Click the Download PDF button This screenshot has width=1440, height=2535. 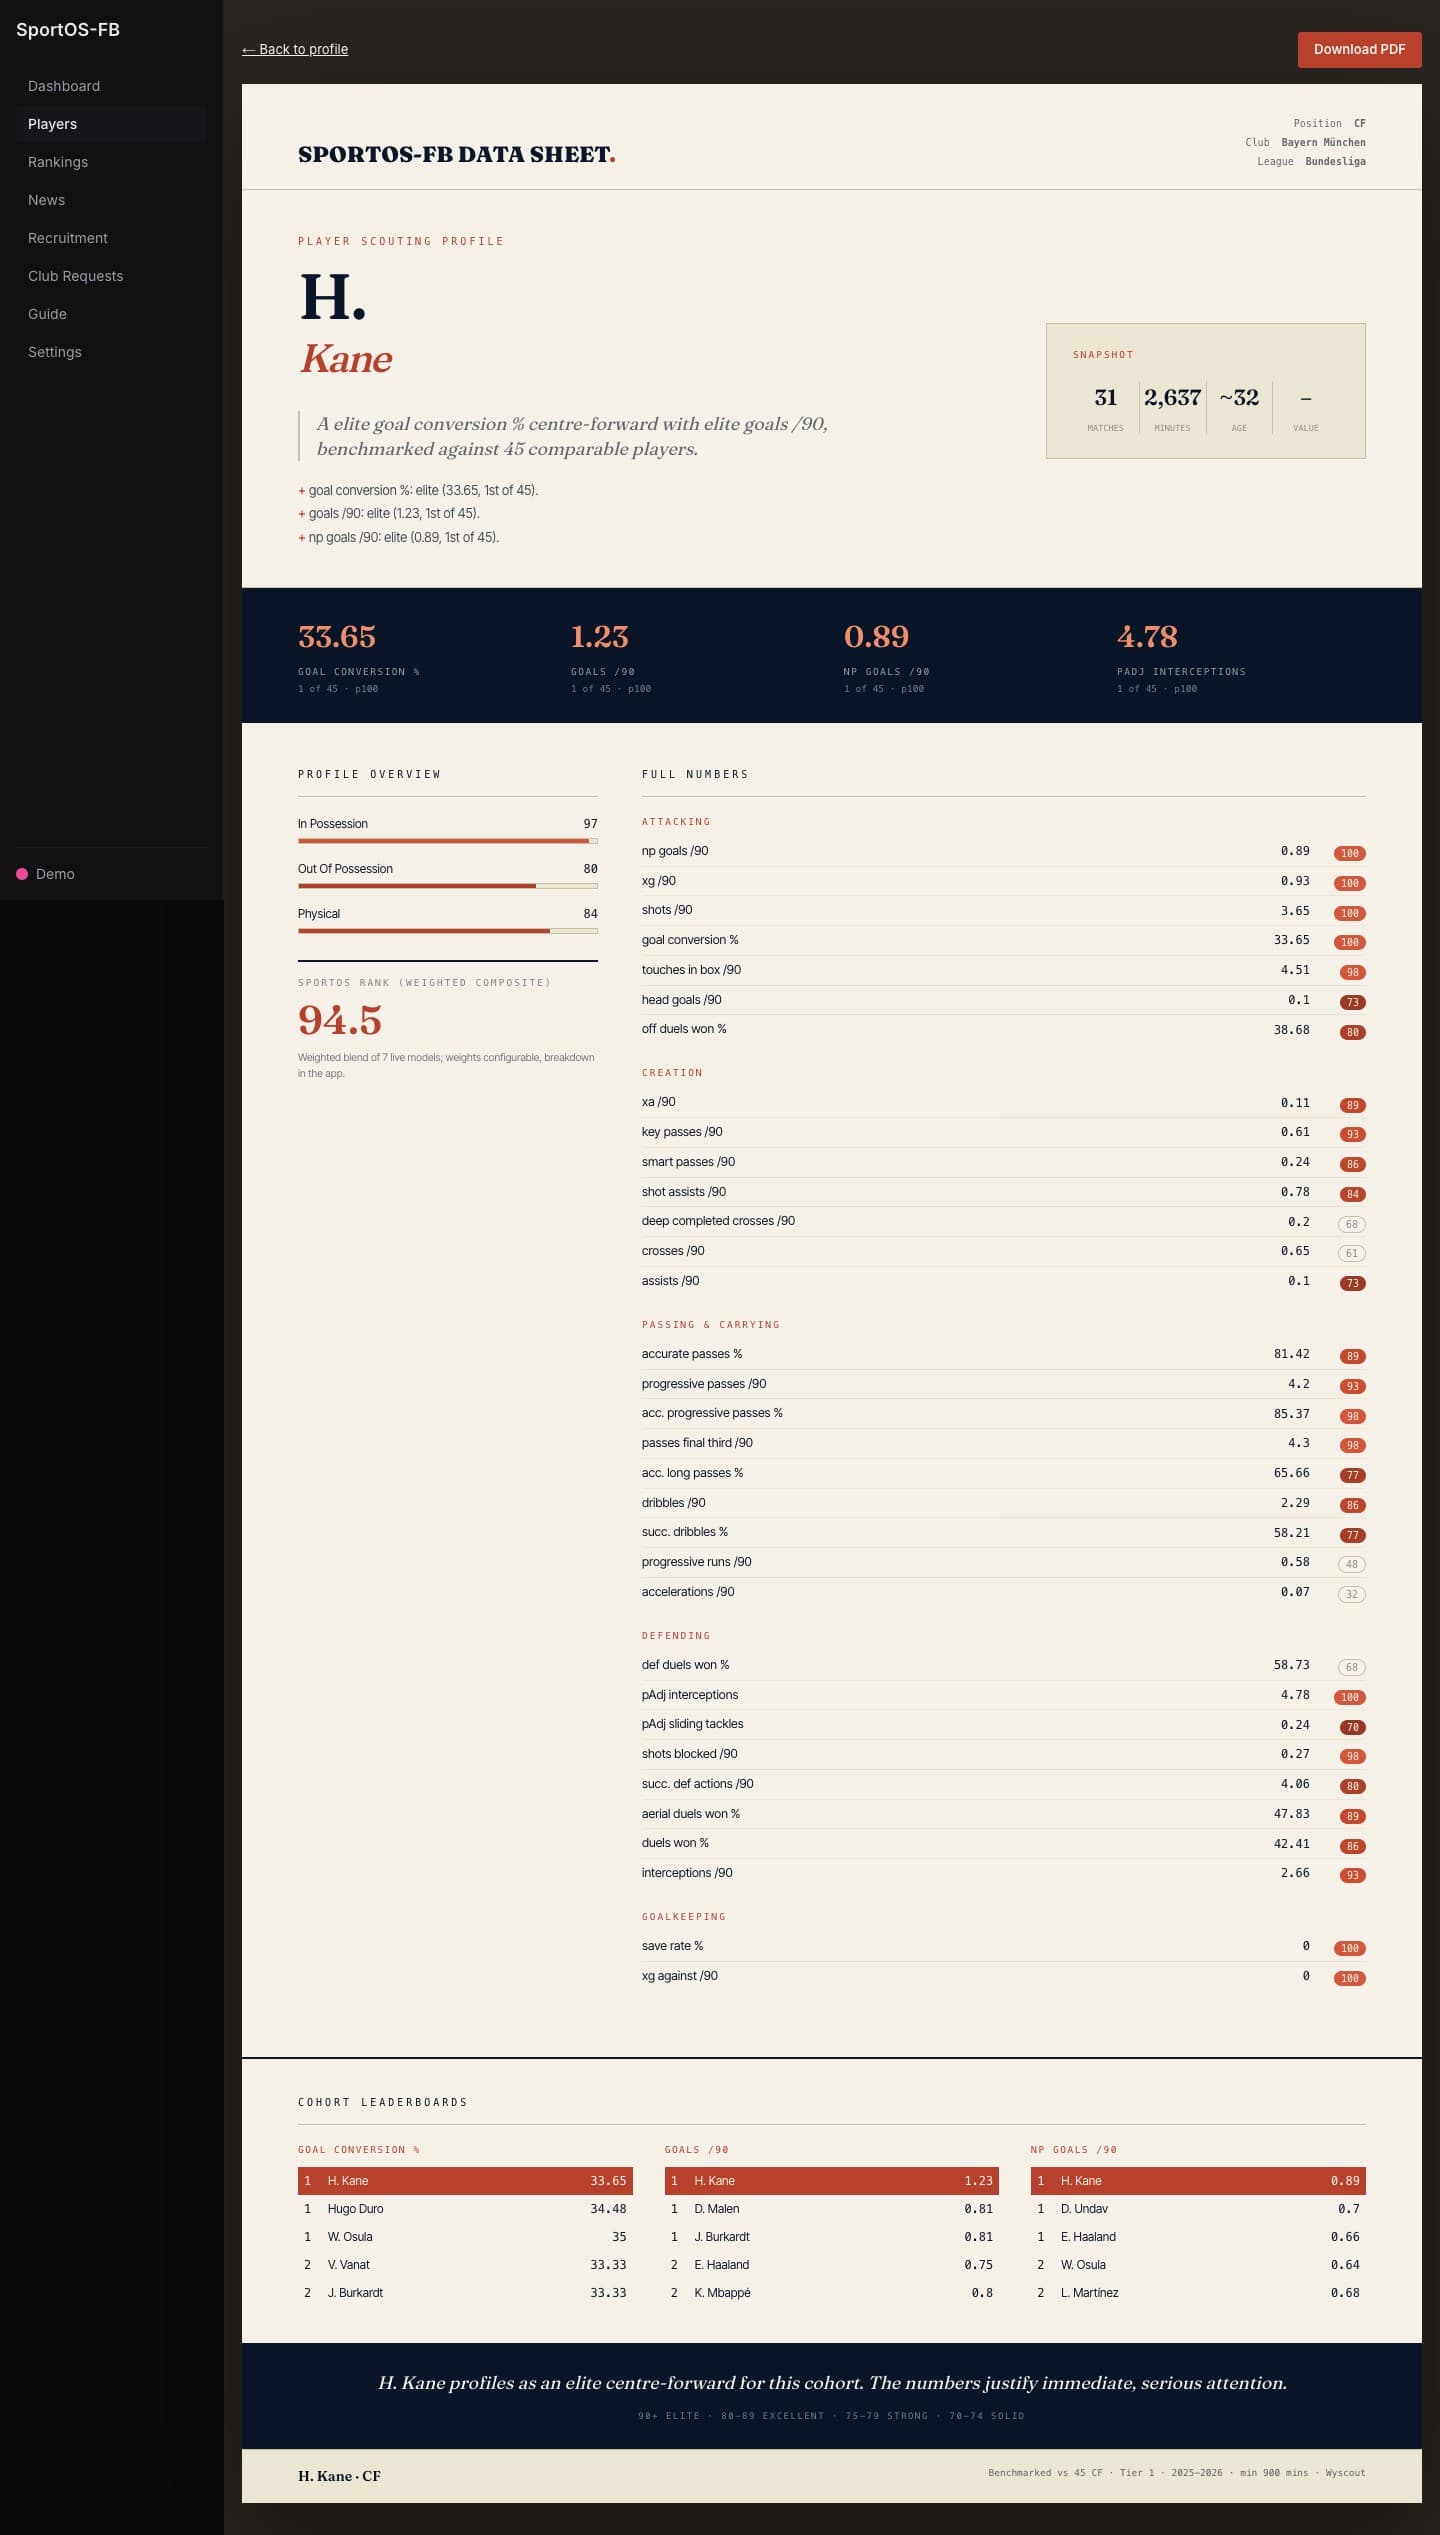1359,49
